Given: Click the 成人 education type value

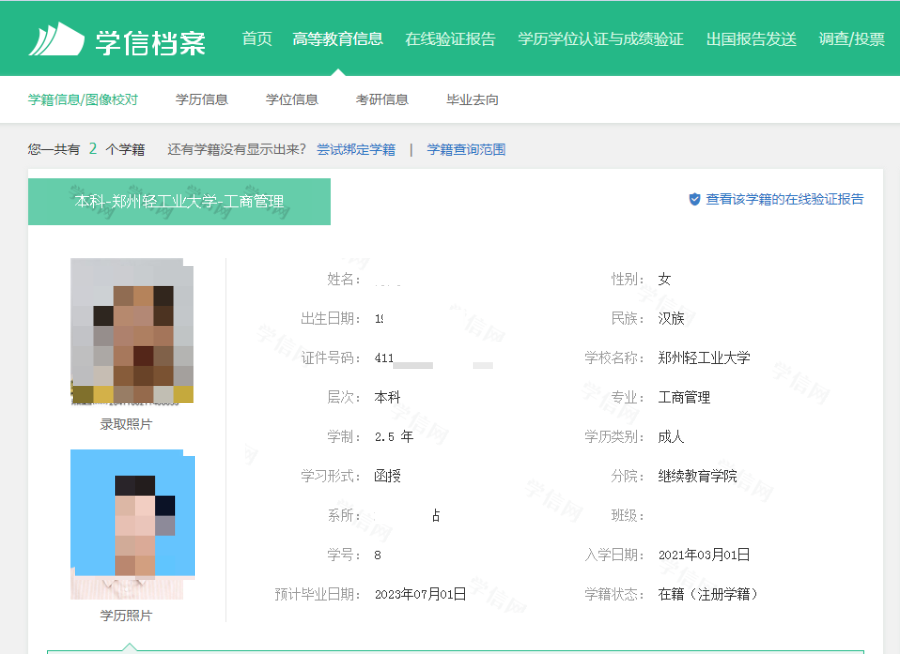Looking at the screenshot, I should pos(671,437).
